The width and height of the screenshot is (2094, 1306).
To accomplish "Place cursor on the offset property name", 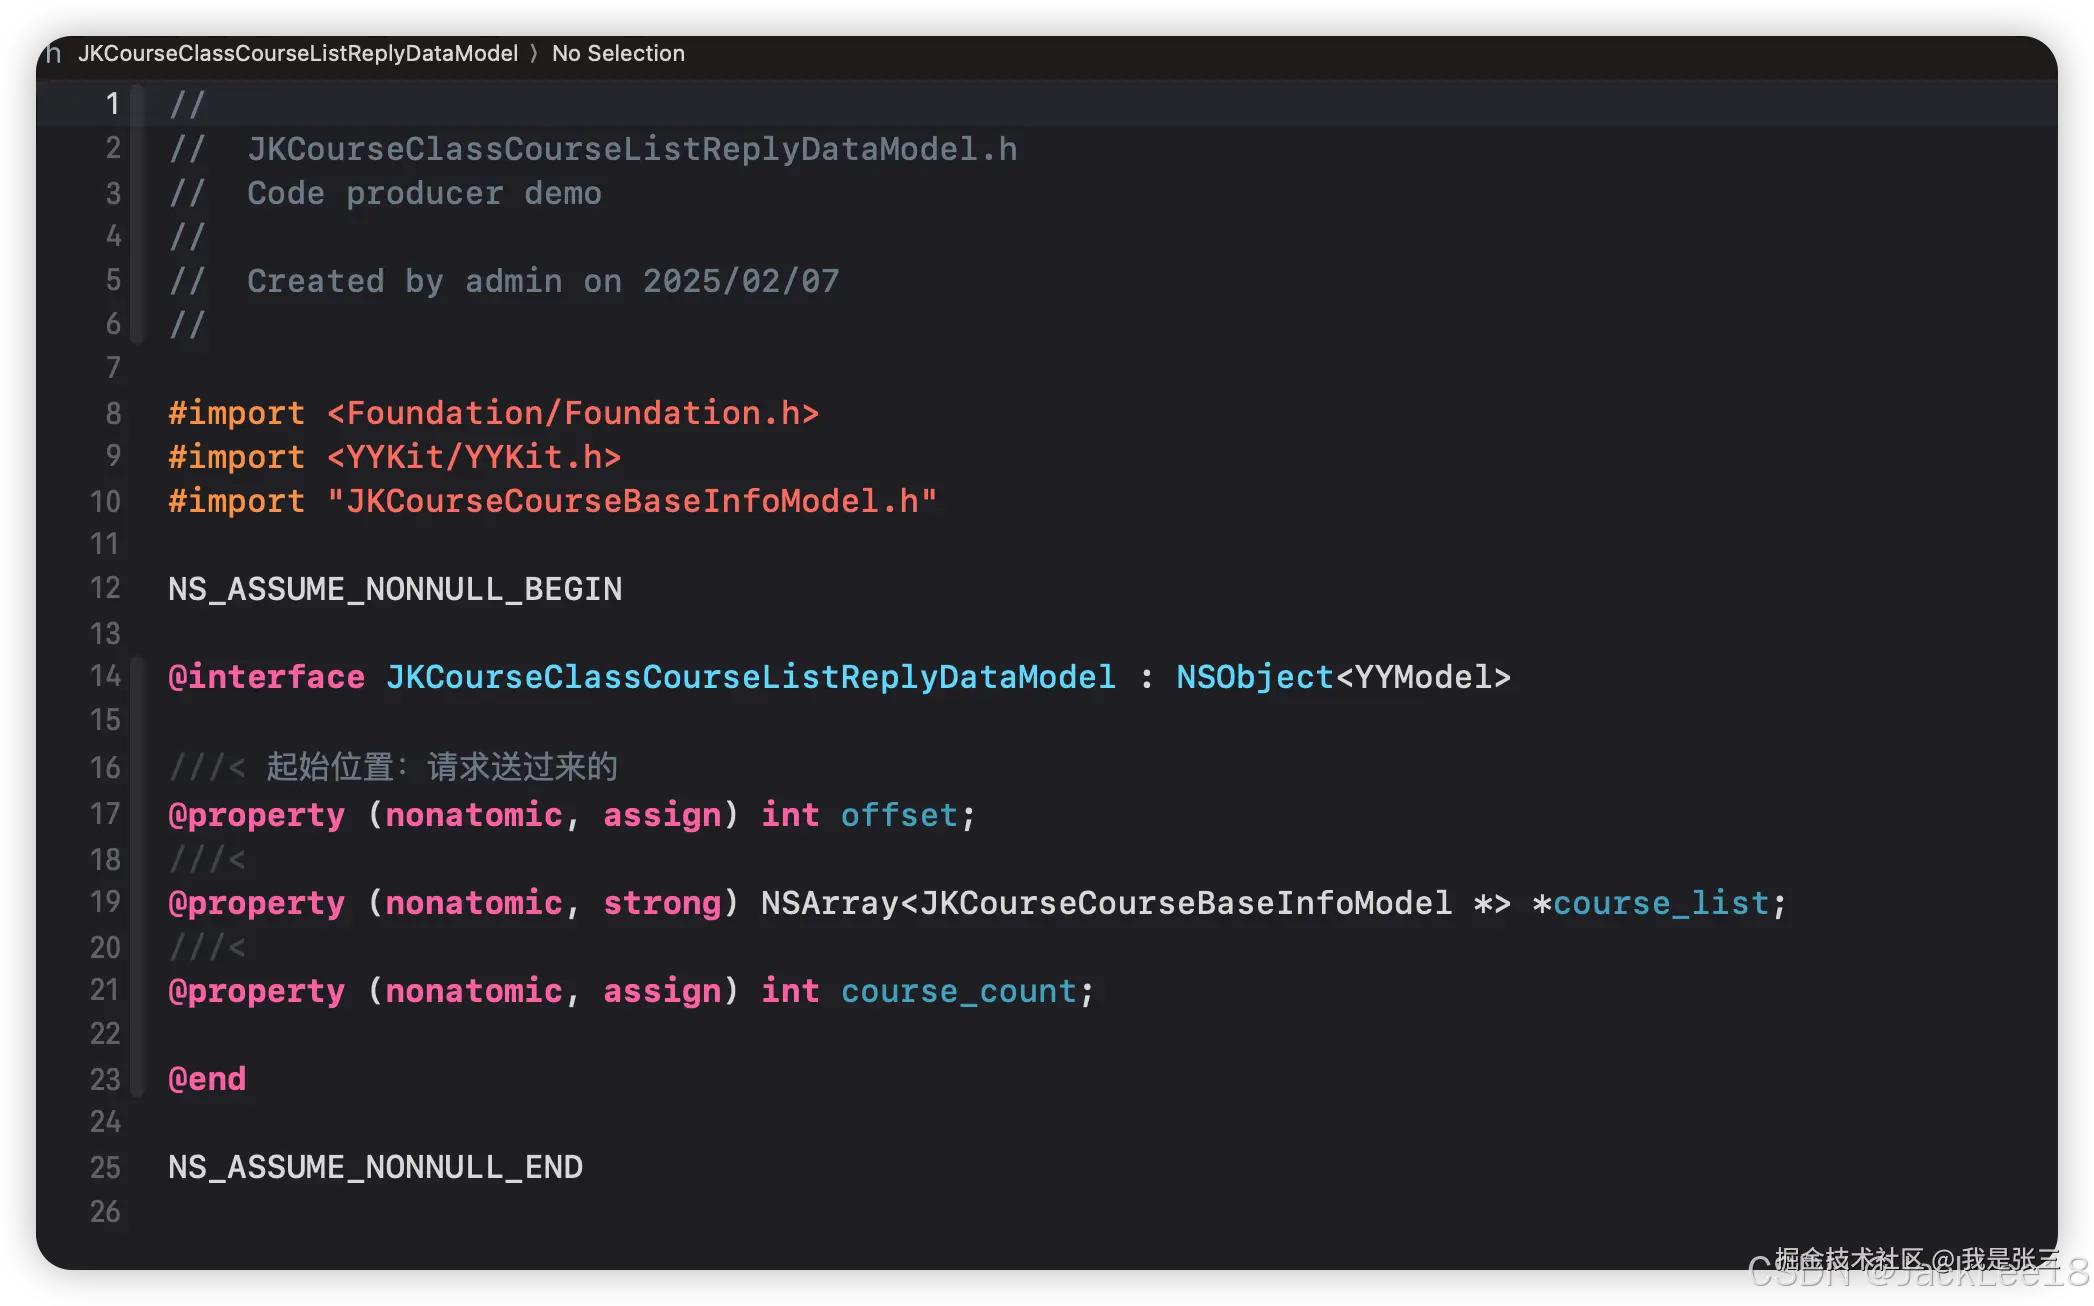I will coord(899,815).
